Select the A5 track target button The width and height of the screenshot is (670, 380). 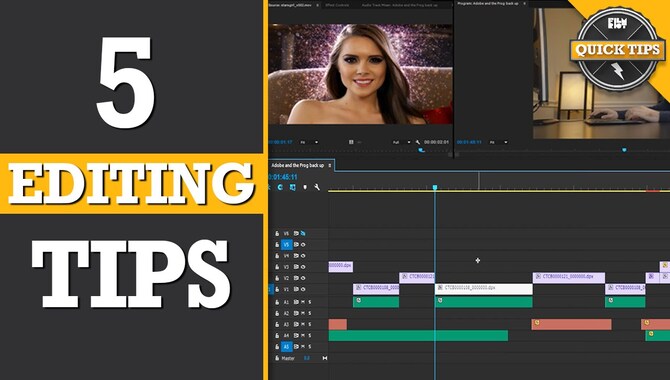point(286,347)
